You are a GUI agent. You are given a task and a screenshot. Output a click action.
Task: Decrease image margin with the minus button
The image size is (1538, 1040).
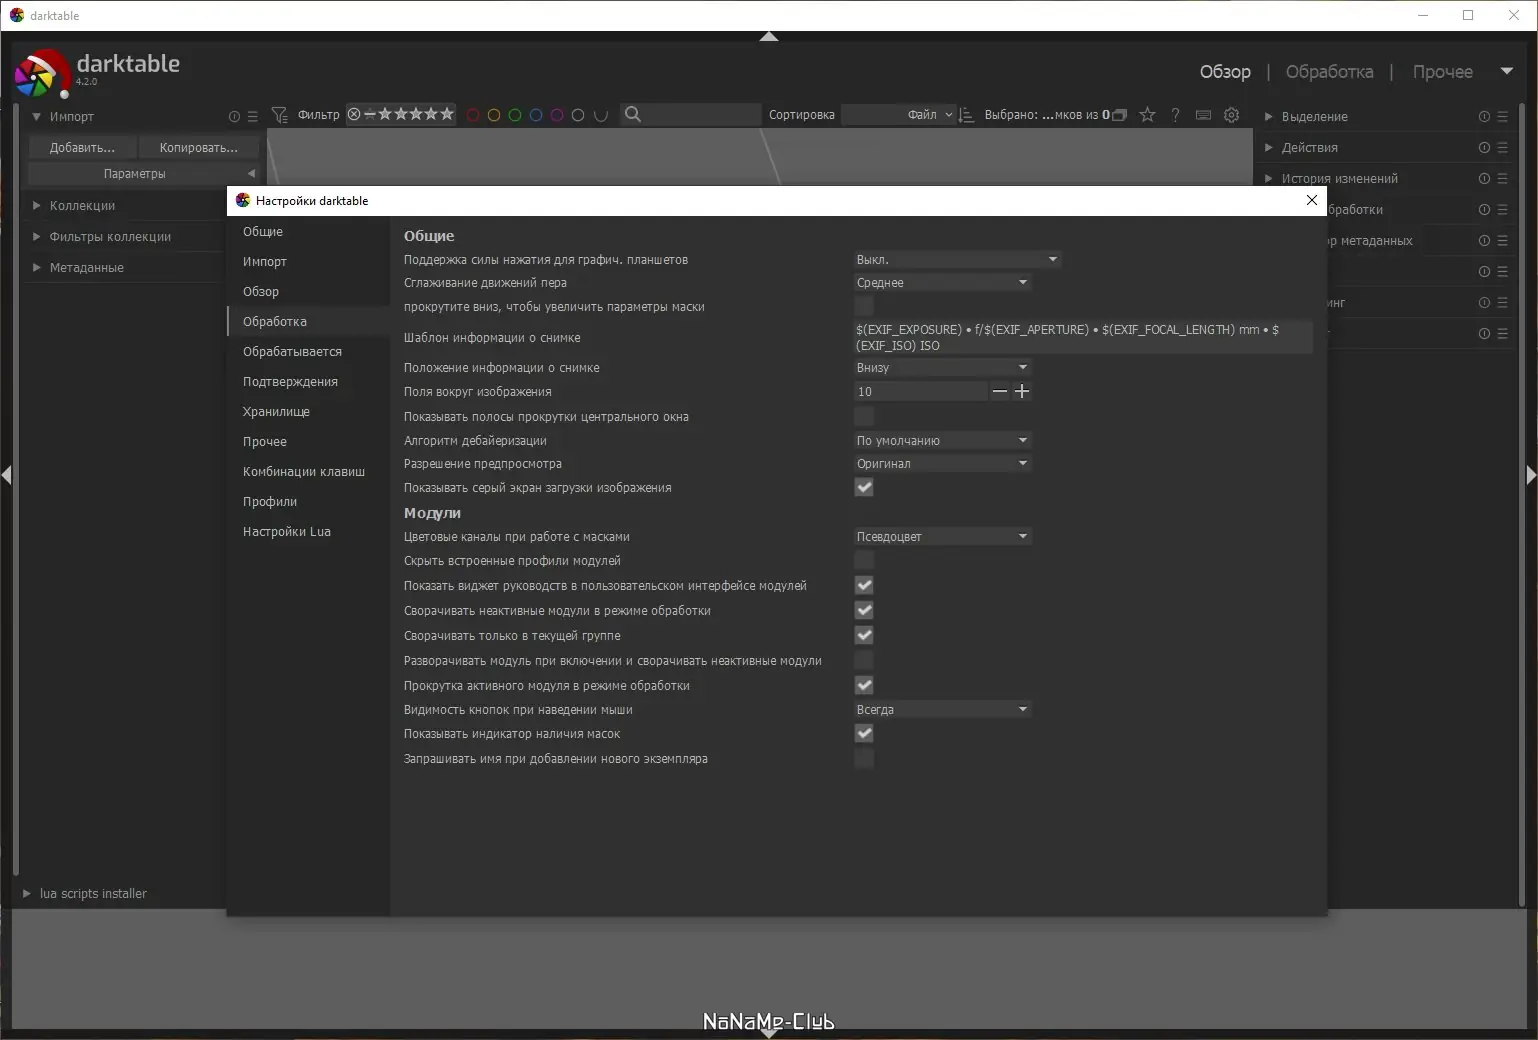999,391
